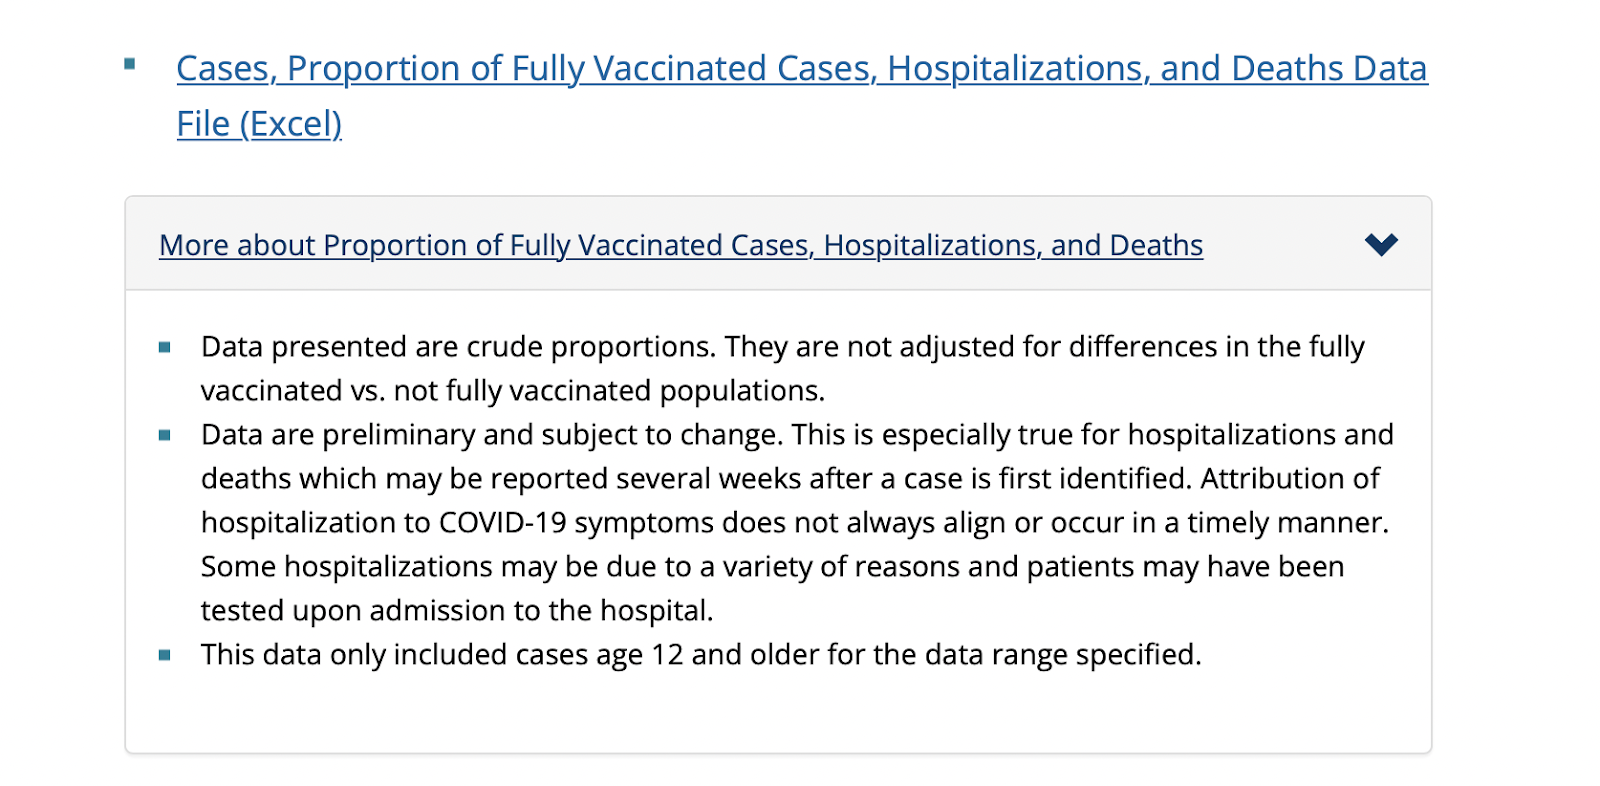Click the bullet beside the Excel data file link
Viewport: 1600px width, 786px height.
[x=130, y=64]
